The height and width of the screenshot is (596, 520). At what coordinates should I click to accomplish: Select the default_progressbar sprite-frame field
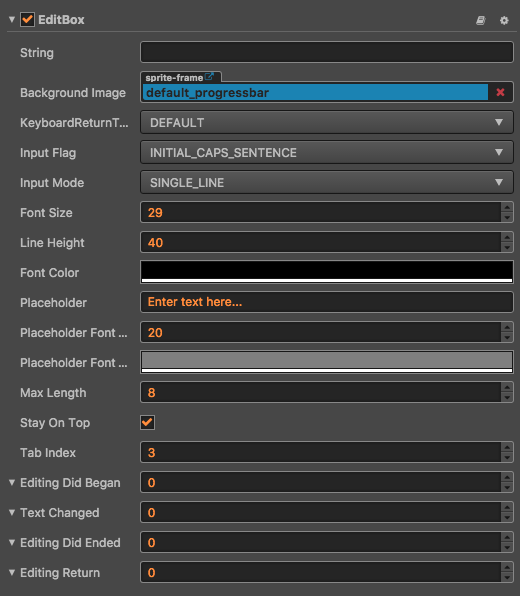pyautogui.click(x=315, y=92)
